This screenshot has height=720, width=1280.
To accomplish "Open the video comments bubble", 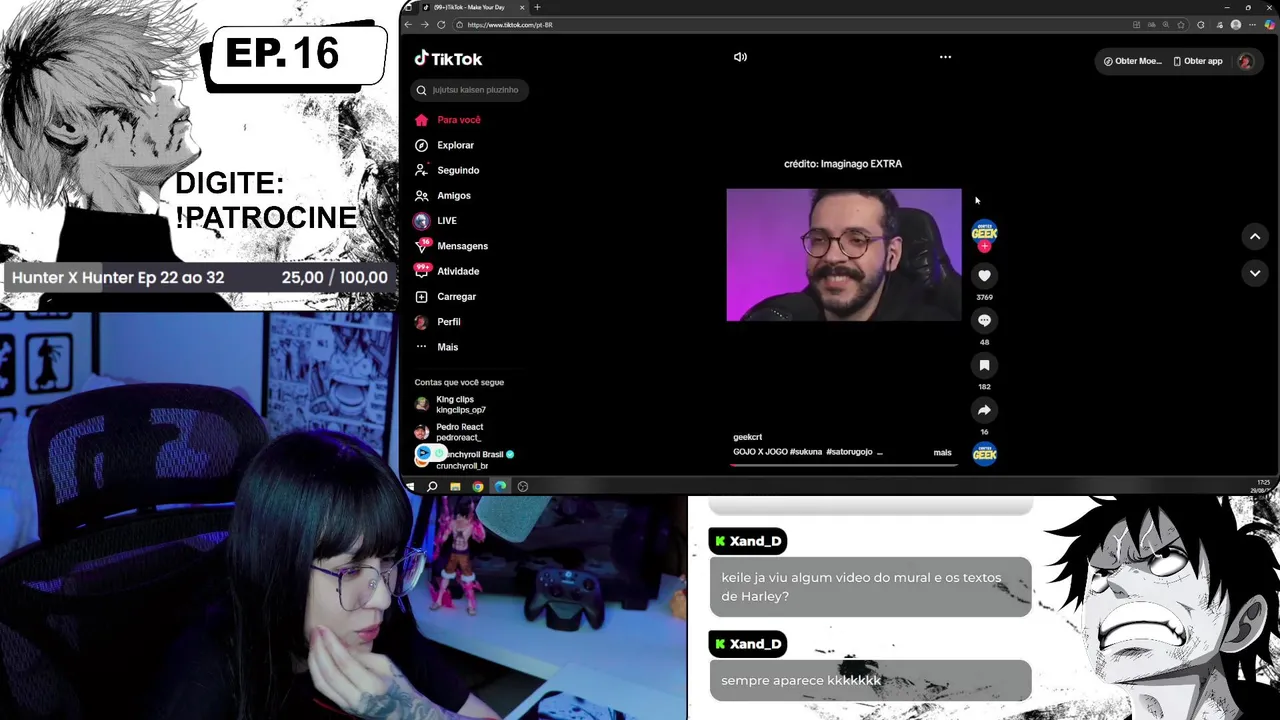I will pos(984,320).
